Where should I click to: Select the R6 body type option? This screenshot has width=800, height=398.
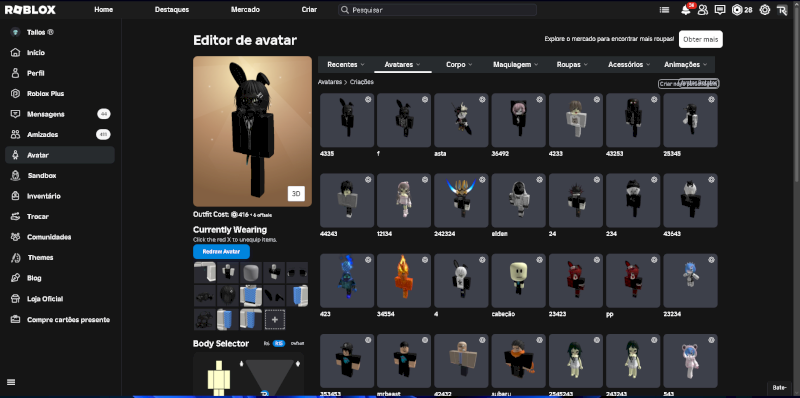(266, 343)
